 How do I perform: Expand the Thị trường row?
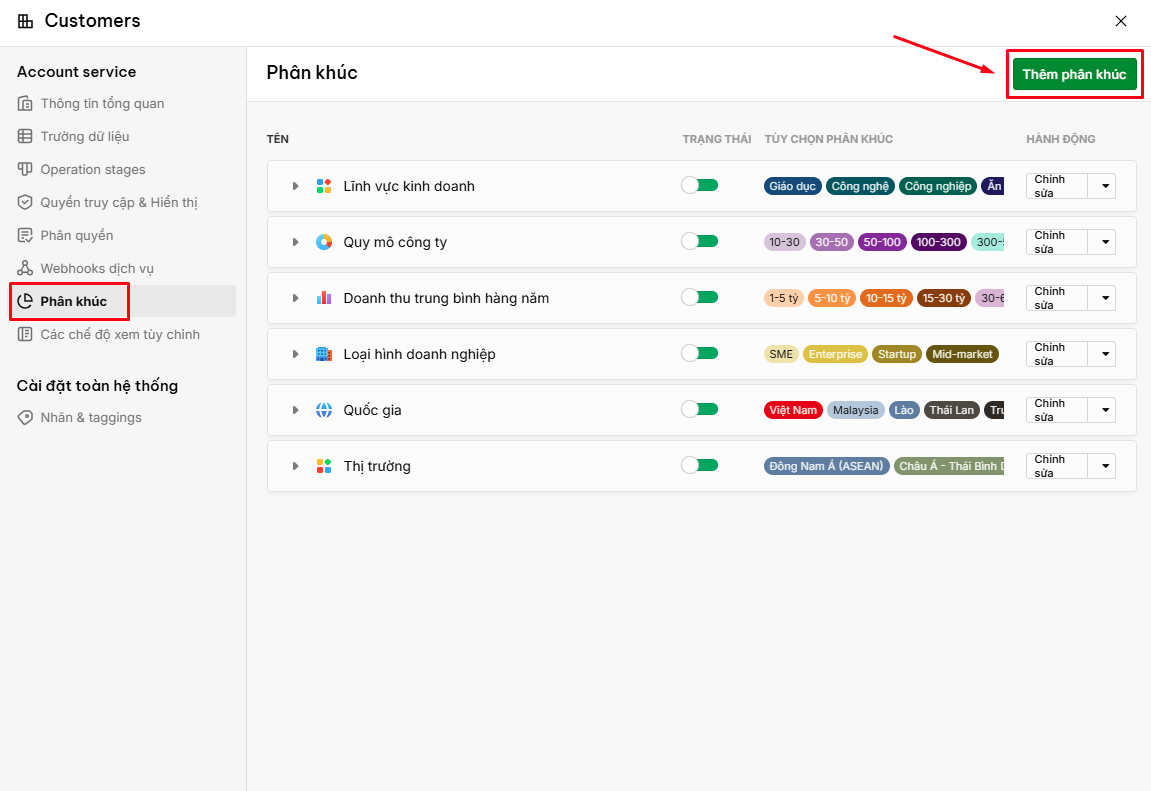(x=295, y=466)
